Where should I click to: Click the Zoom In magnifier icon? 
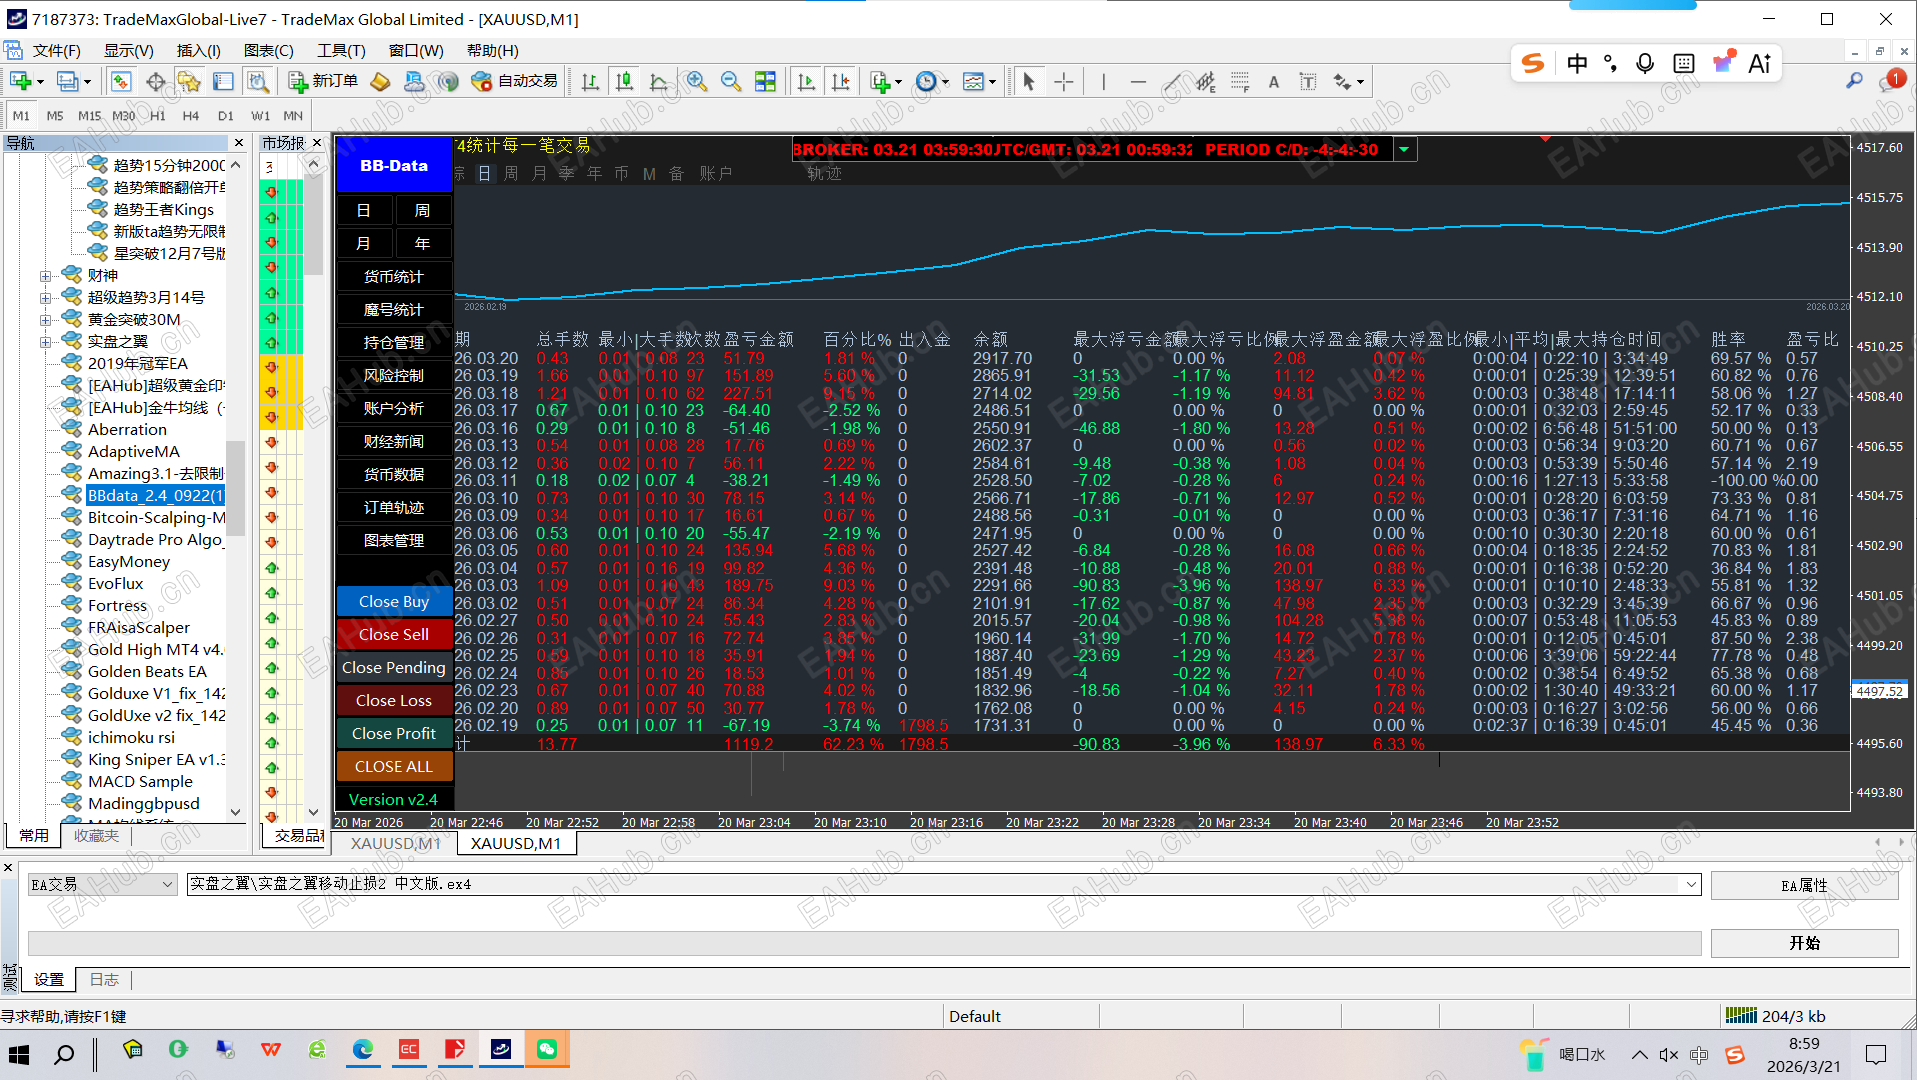coord(697,82)
